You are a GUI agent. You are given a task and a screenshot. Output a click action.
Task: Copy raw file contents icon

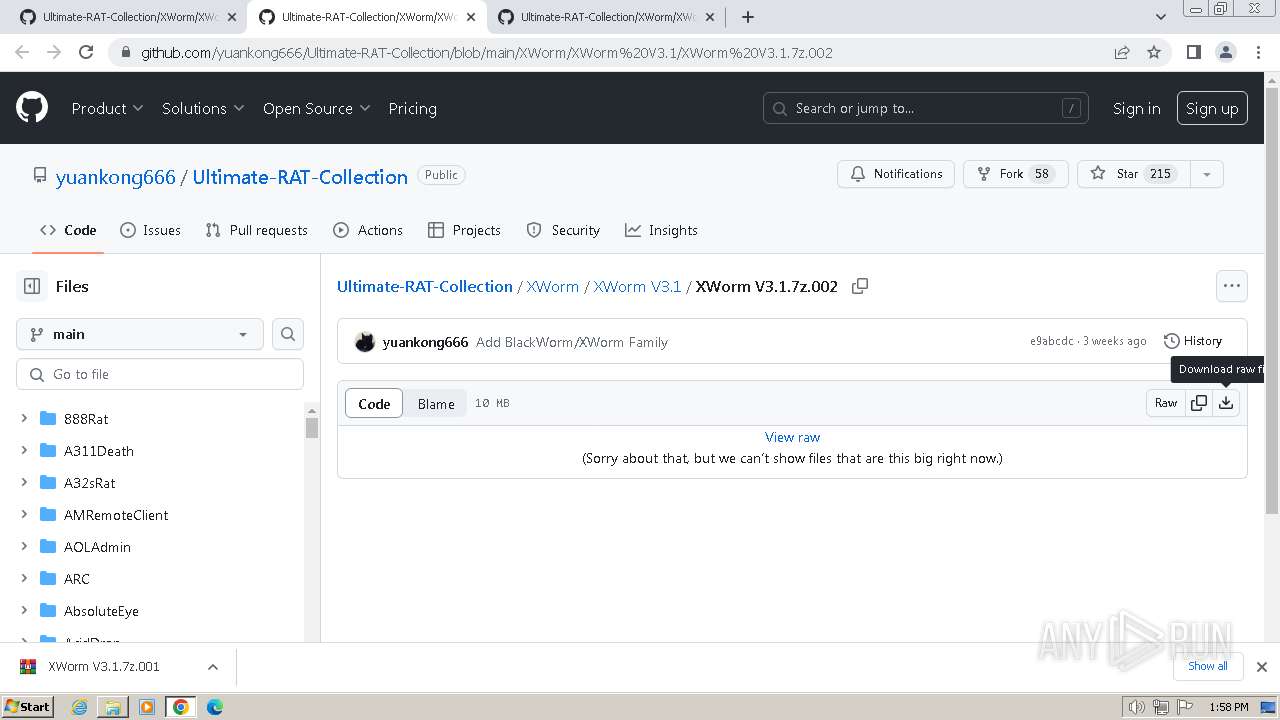tap(1199, 403)
